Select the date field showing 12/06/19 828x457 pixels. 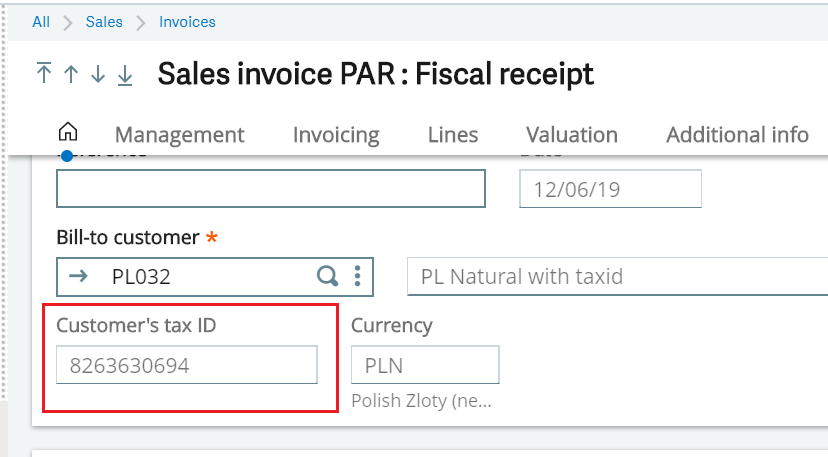610,189
